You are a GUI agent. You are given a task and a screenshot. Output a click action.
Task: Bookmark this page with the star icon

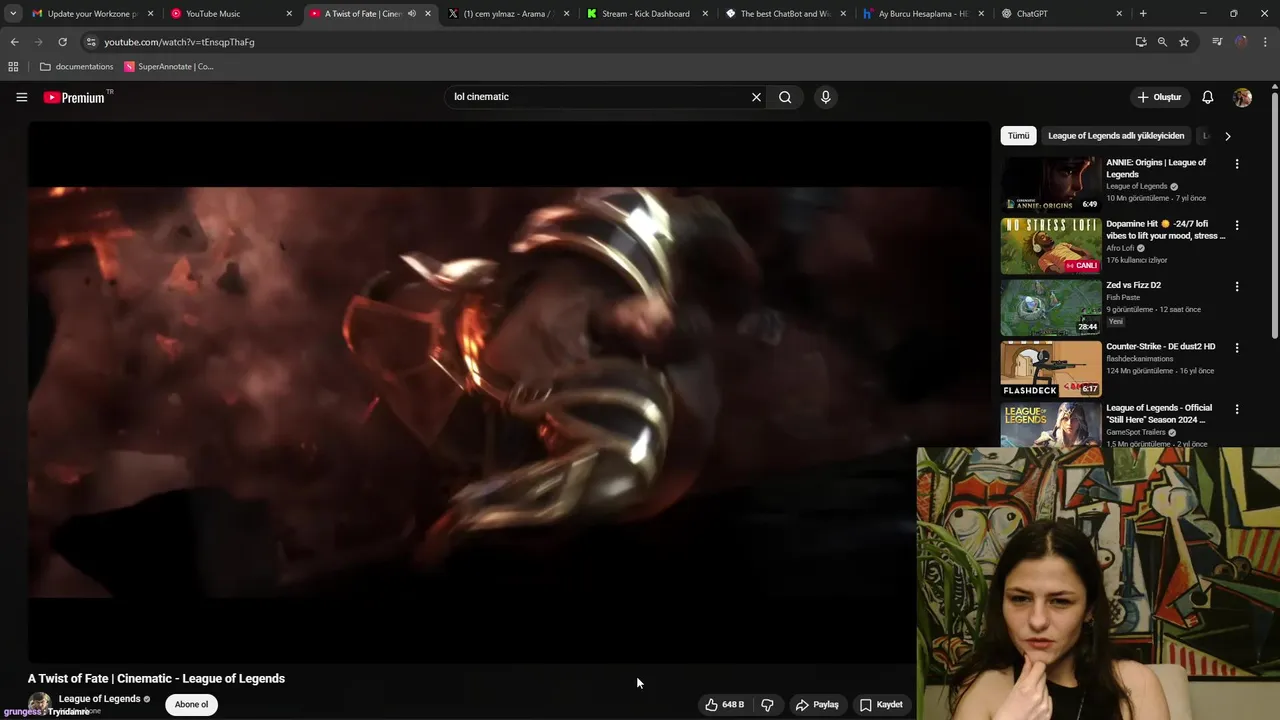pyautogui.click(x=1184, y=42)
